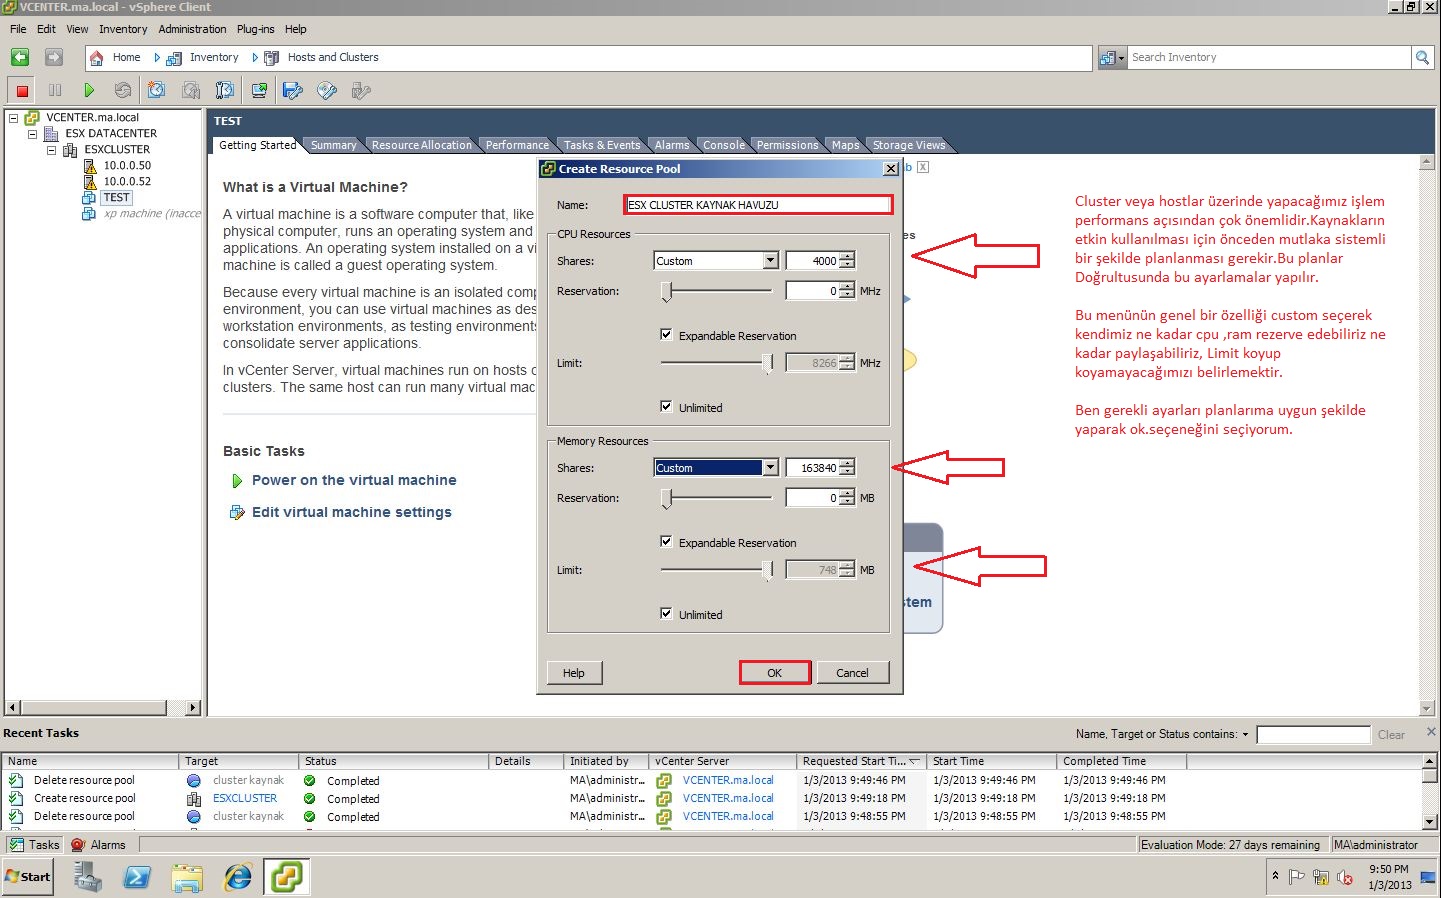Screen dimensions: 1441x898
Task: Switch to the Resource Allocation tab
Action: pos(421,144)
